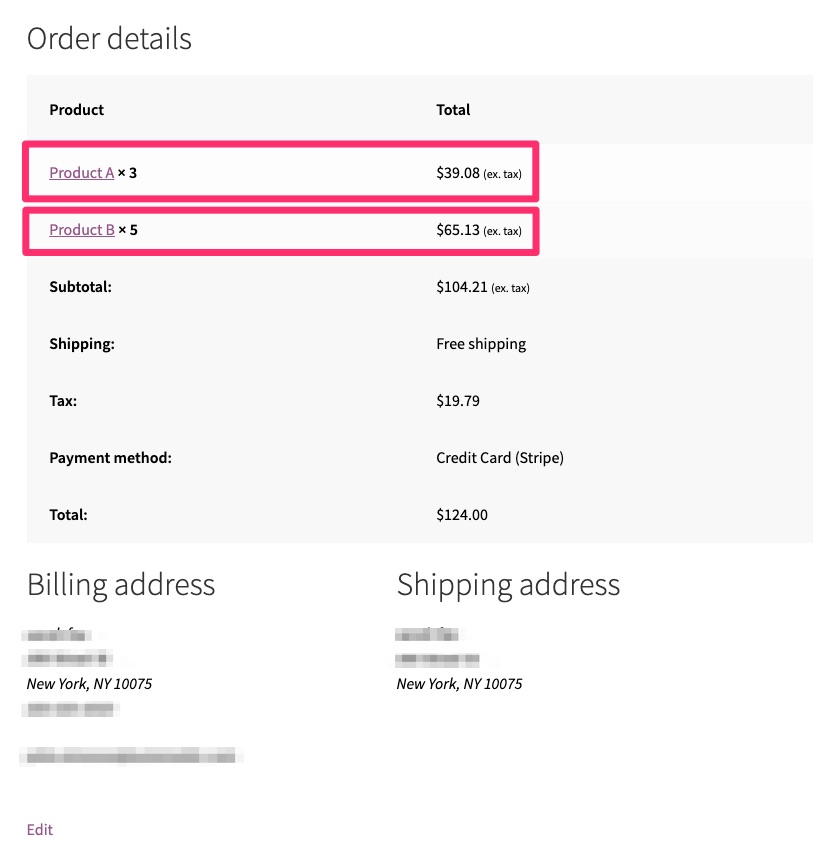The width and height of the screenshot is (832, 845).
Task: Select the highlighted Product B row
Action: 280,230
